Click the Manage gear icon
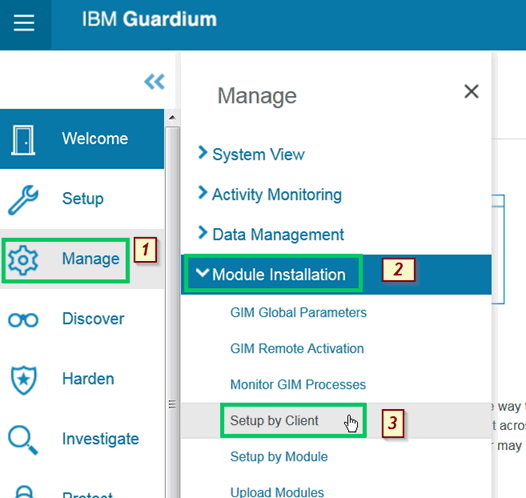The width and height of the screenshot is (526, 498). click(x=23, y=260)
